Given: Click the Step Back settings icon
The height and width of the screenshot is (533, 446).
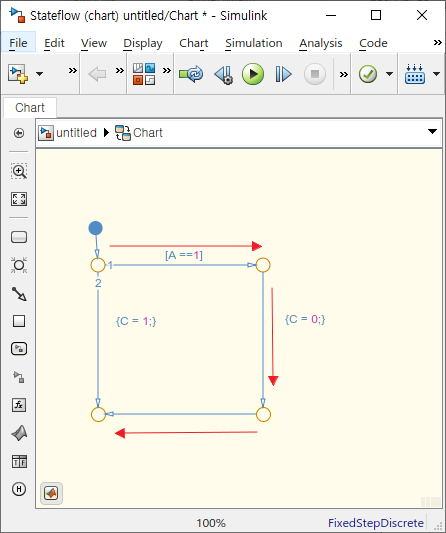Looking at the screenshot, I should click(x=224, y=74).
